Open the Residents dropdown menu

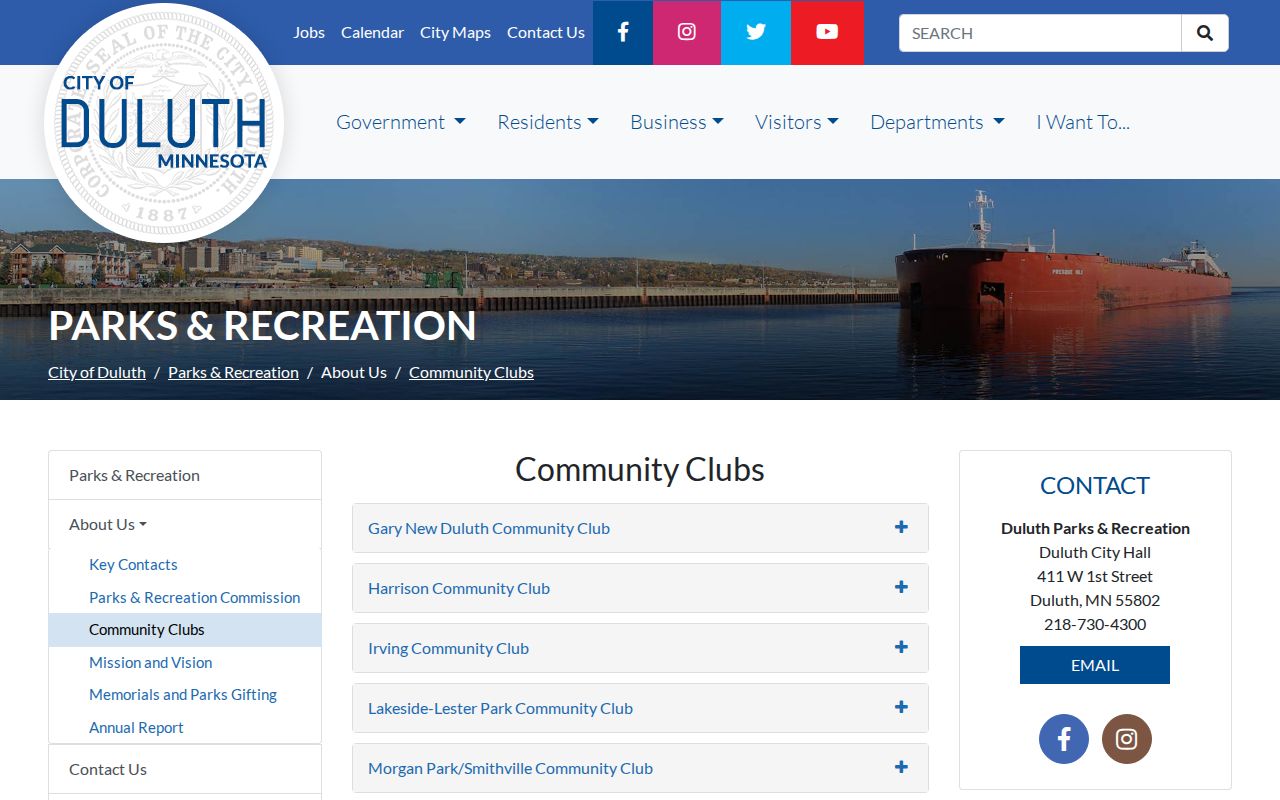point(548,122)
